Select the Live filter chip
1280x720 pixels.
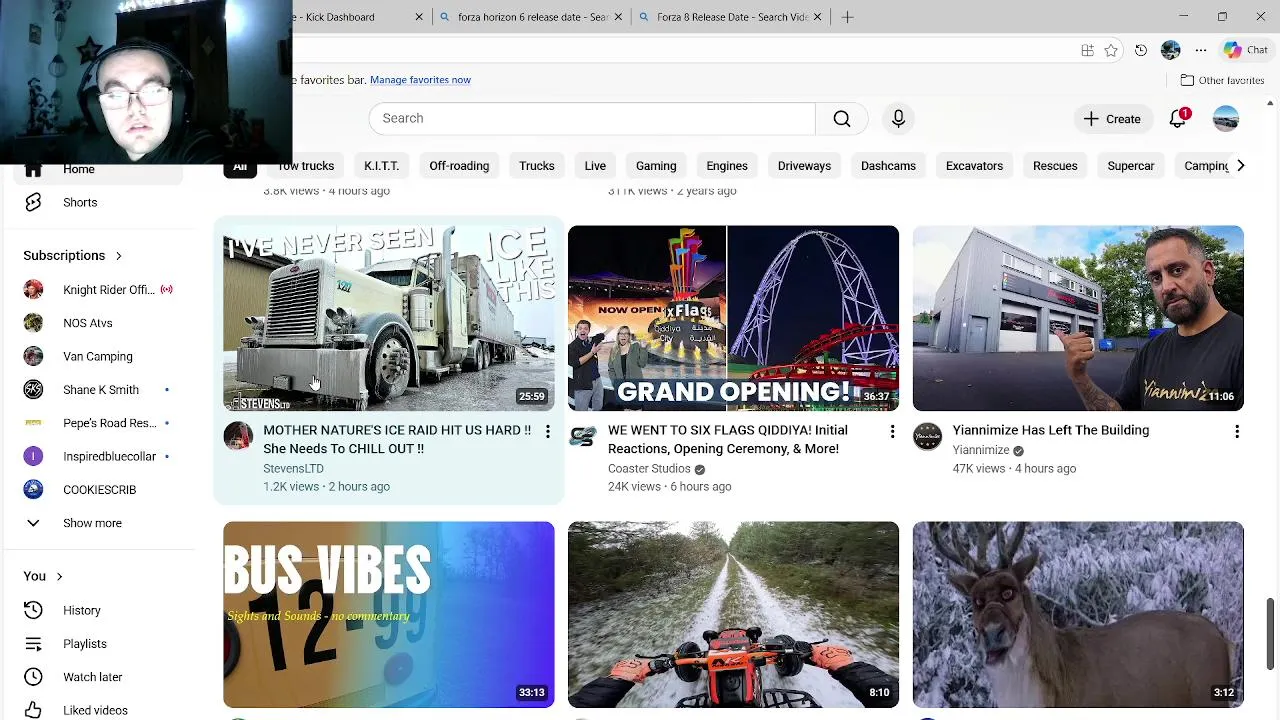point(595,166)
